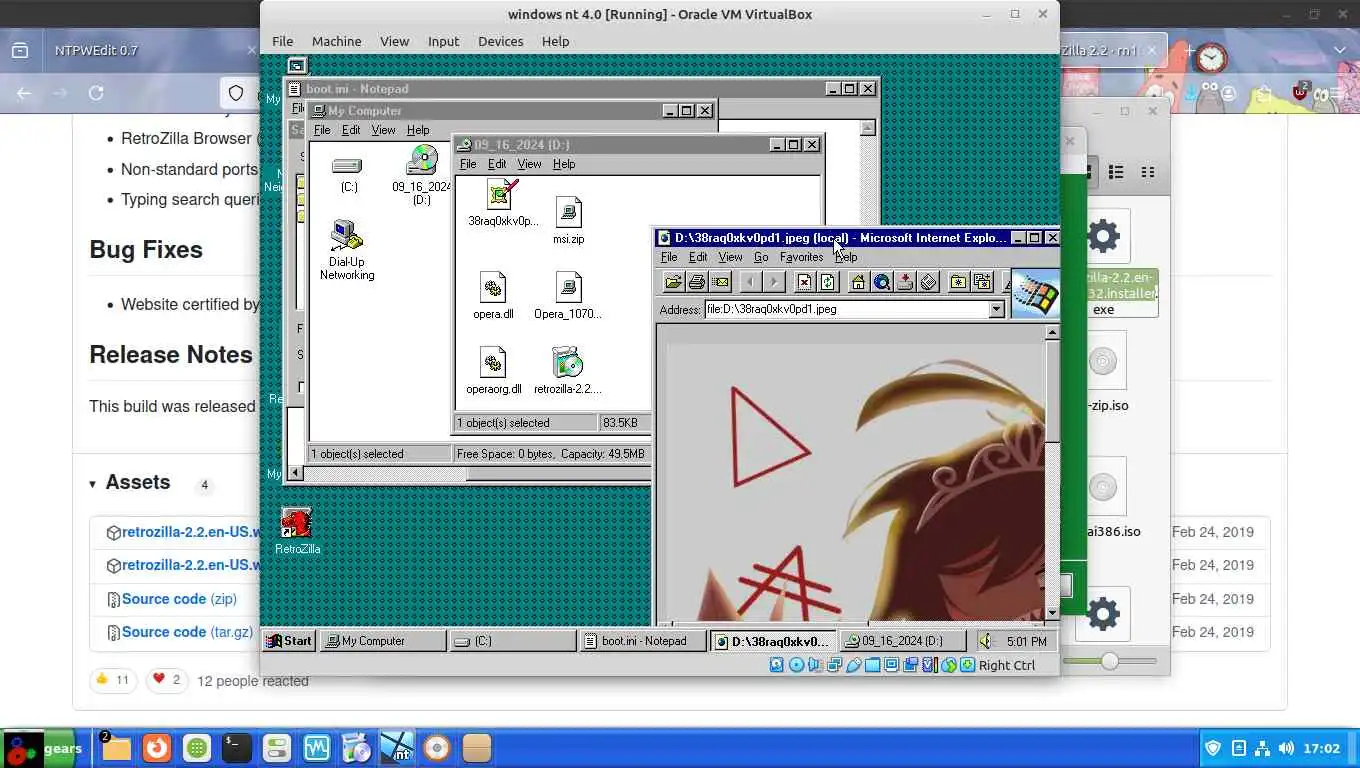Switch file manager to list view icon

click(x=1116, y=172)
